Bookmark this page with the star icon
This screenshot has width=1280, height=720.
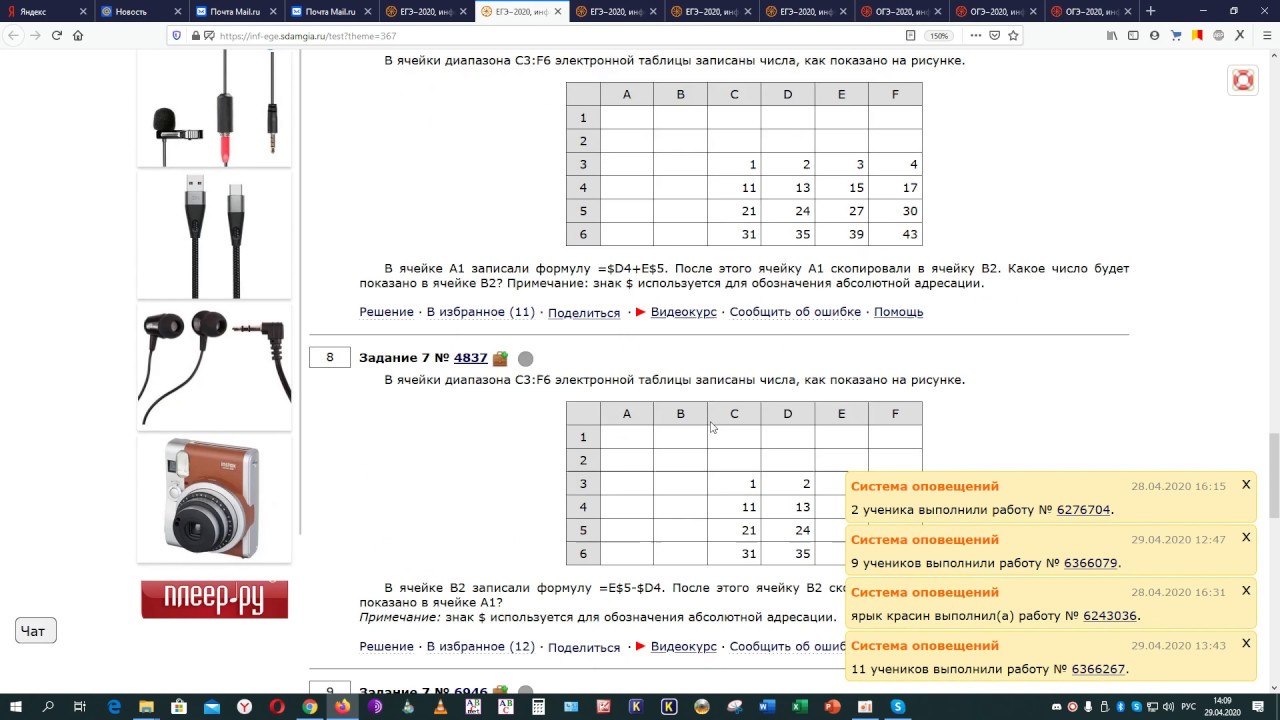[1013, 35]
